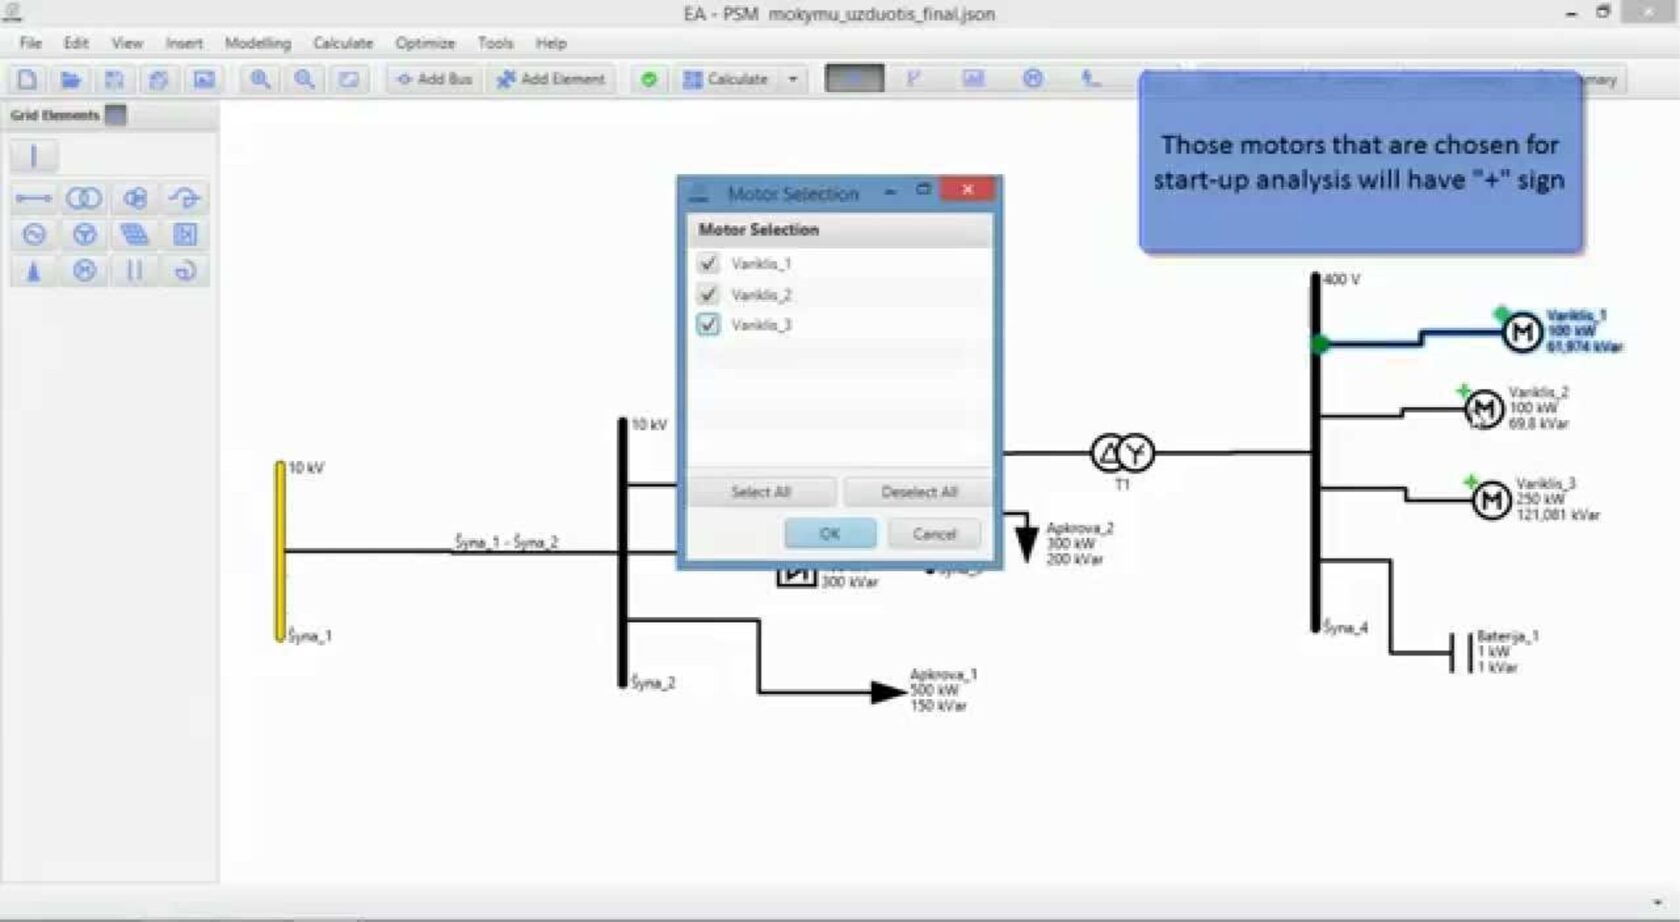
Task: Open the Modelling menu
Action: point(257,43)
